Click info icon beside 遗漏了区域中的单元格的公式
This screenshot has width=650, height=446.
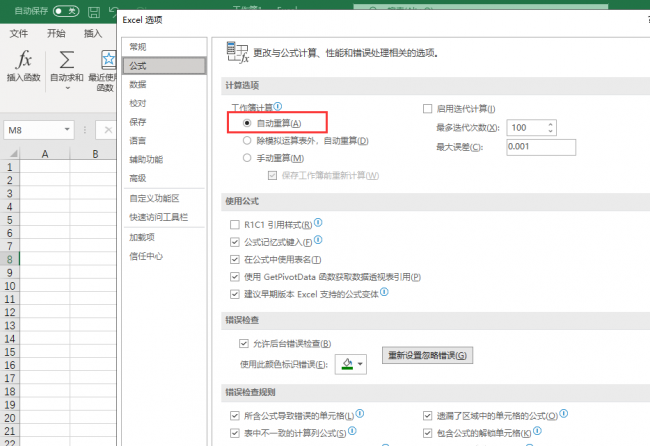[x=564, y=413]
